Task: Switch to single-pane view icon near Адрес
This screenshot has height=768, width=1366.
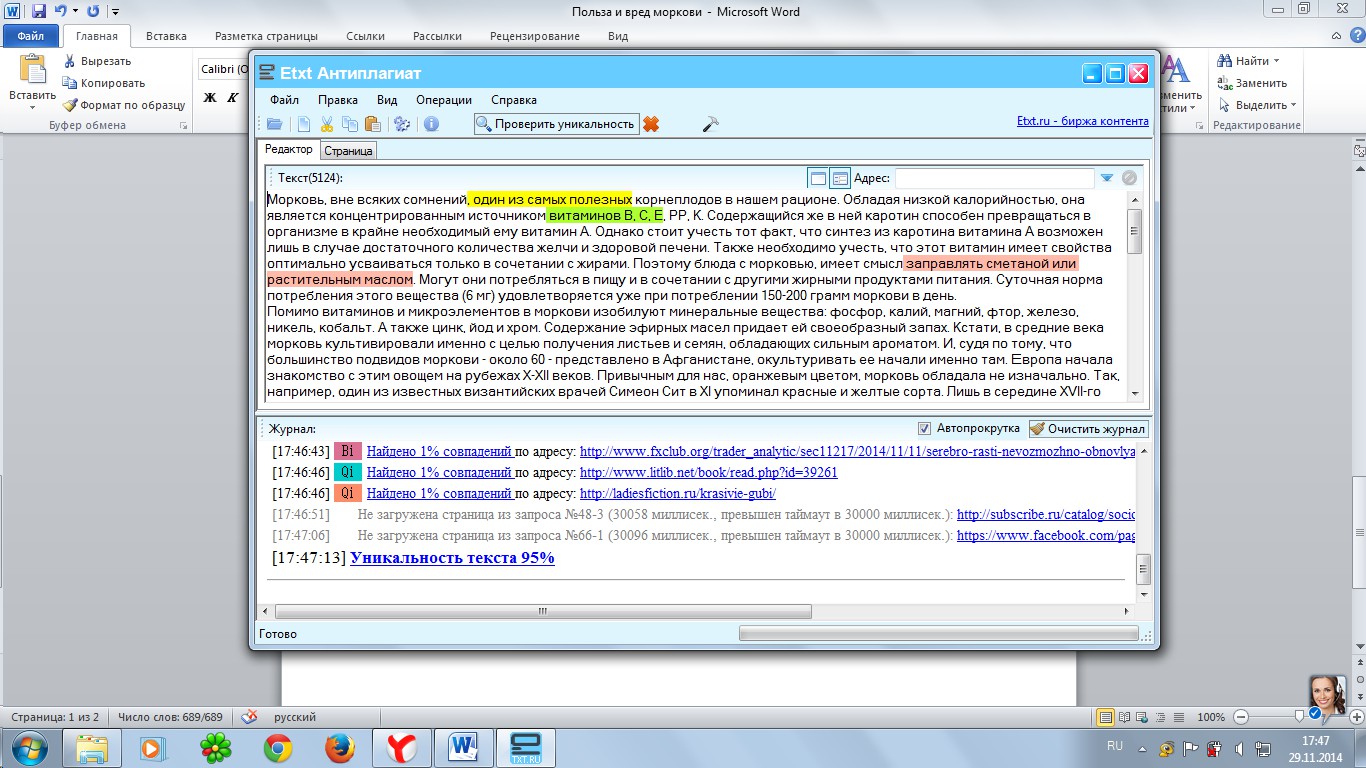Action: (x=818, y=178)
